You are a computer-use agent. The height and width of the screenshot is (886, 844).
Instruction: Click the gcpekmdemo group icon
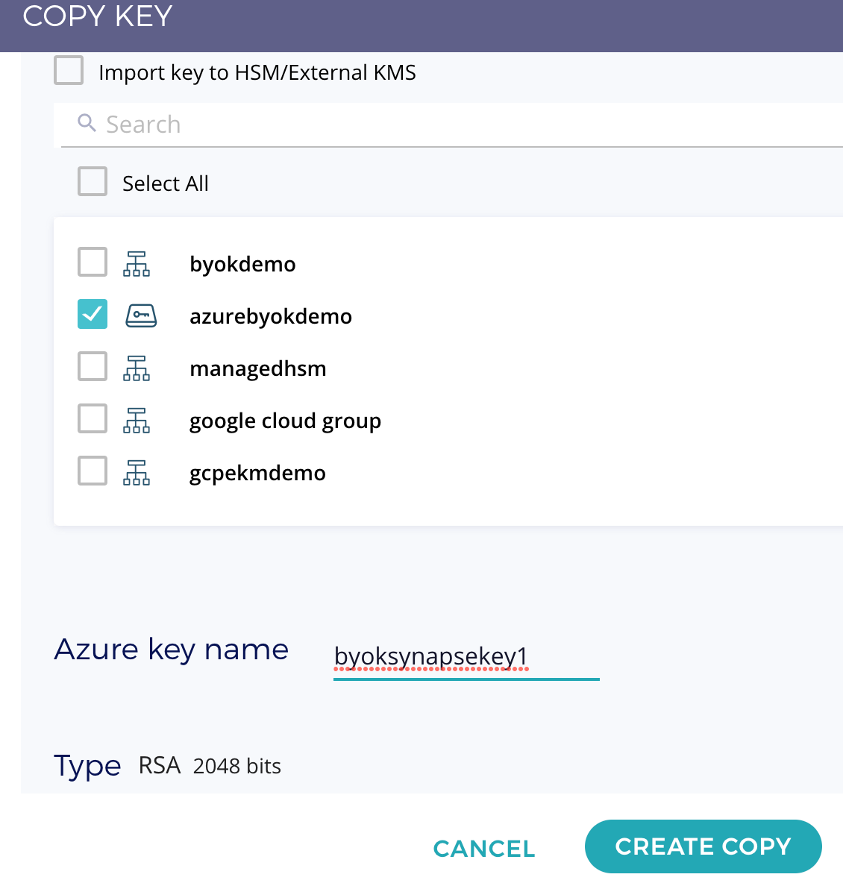pyautogui.click(x=137, y=472)
